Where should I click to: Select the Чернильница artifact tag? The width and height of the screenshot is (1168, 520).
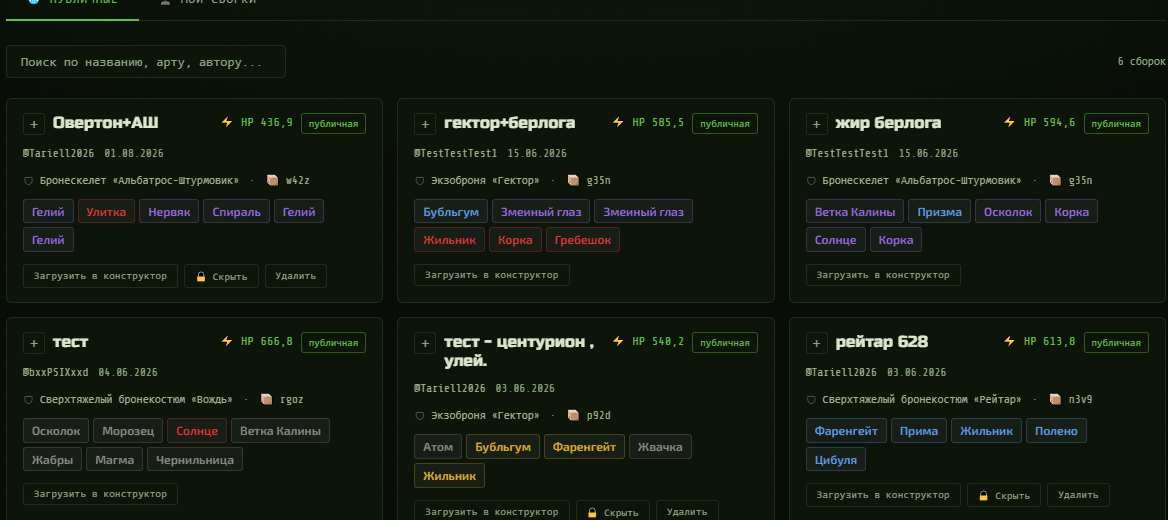tap(195, 460)
